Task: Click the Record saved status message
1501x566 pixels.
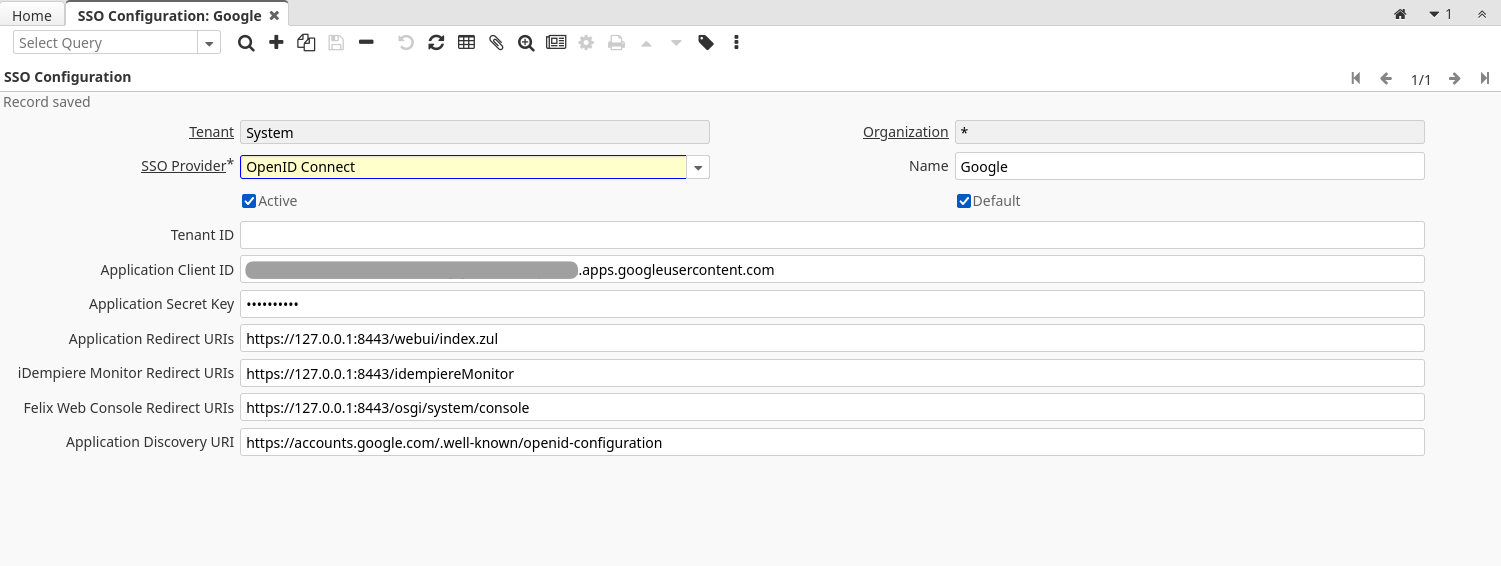Action: coord(47,102)
